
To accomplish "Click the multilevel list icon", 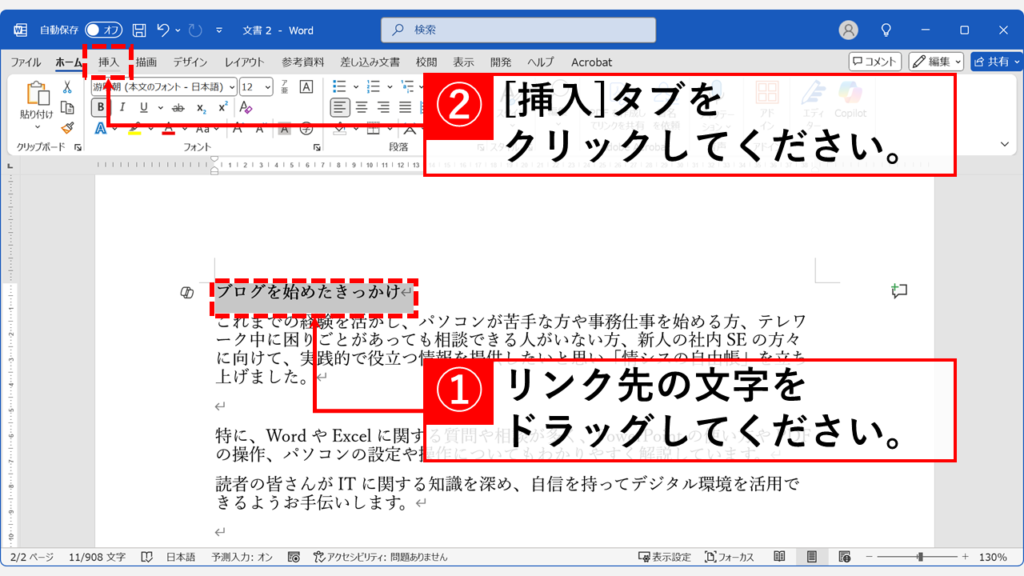I will pos(407,87).
